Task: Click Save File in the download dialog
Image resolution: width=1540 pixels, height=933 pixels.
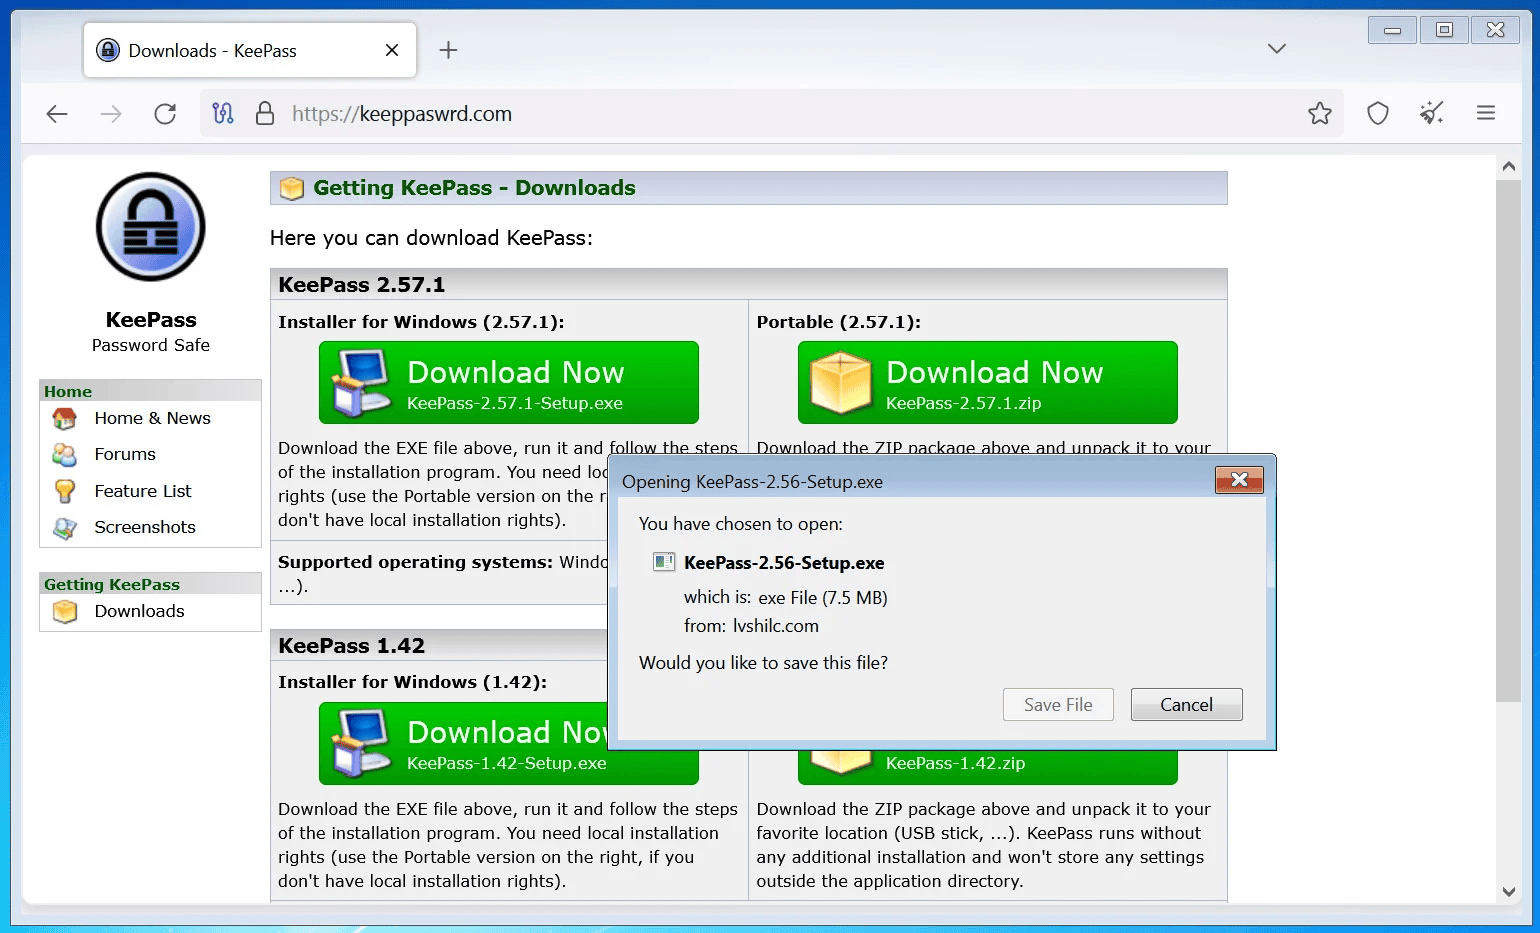Action: (1057, 704)
